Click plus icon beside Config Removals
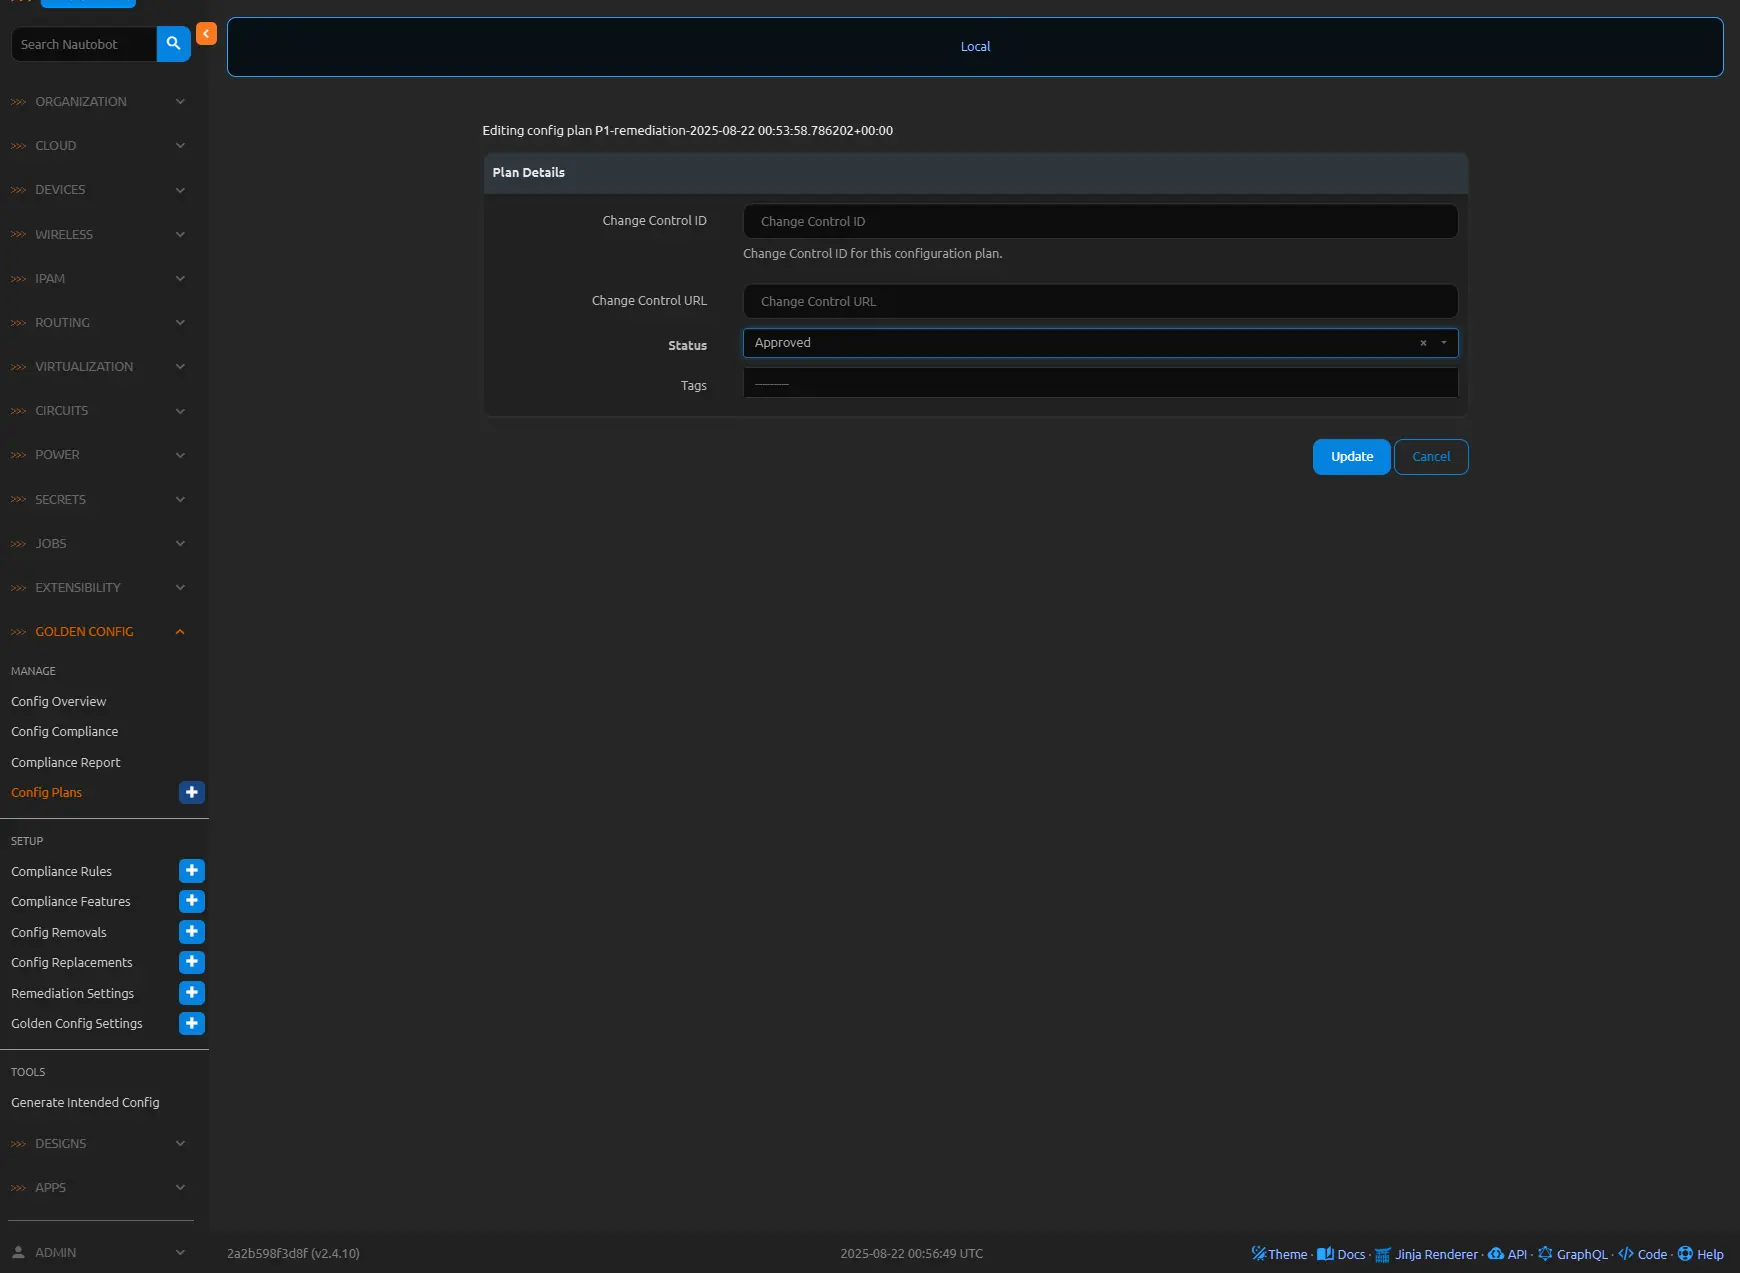 click(191, 932)
